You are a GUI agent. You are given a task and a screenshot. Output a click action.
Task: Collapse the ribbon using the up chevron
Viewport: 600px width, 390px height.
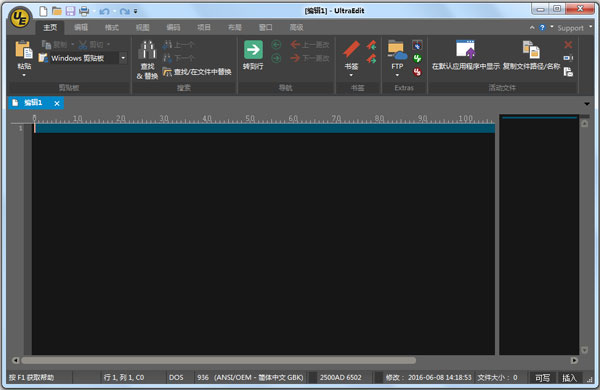coord(532,28)
